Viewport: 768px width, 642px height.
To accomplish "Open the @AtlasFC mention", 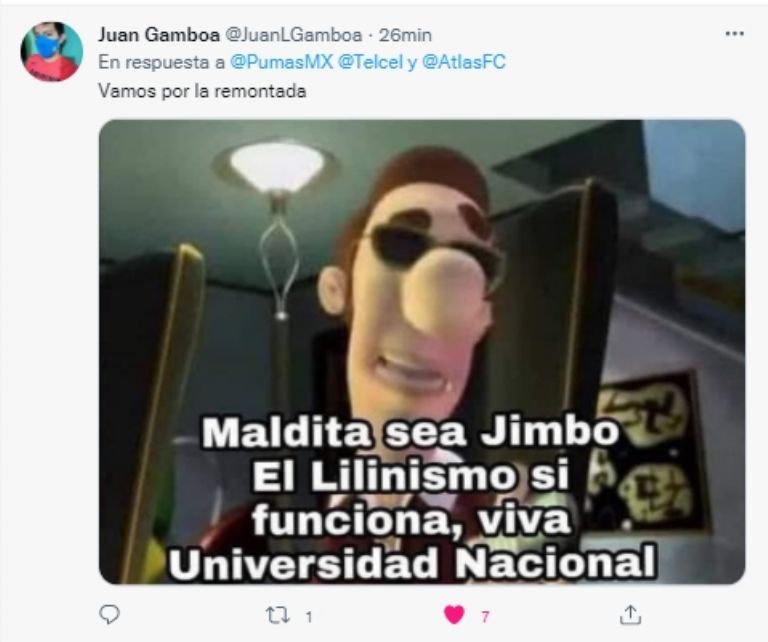I will click(x=463, y=62).
